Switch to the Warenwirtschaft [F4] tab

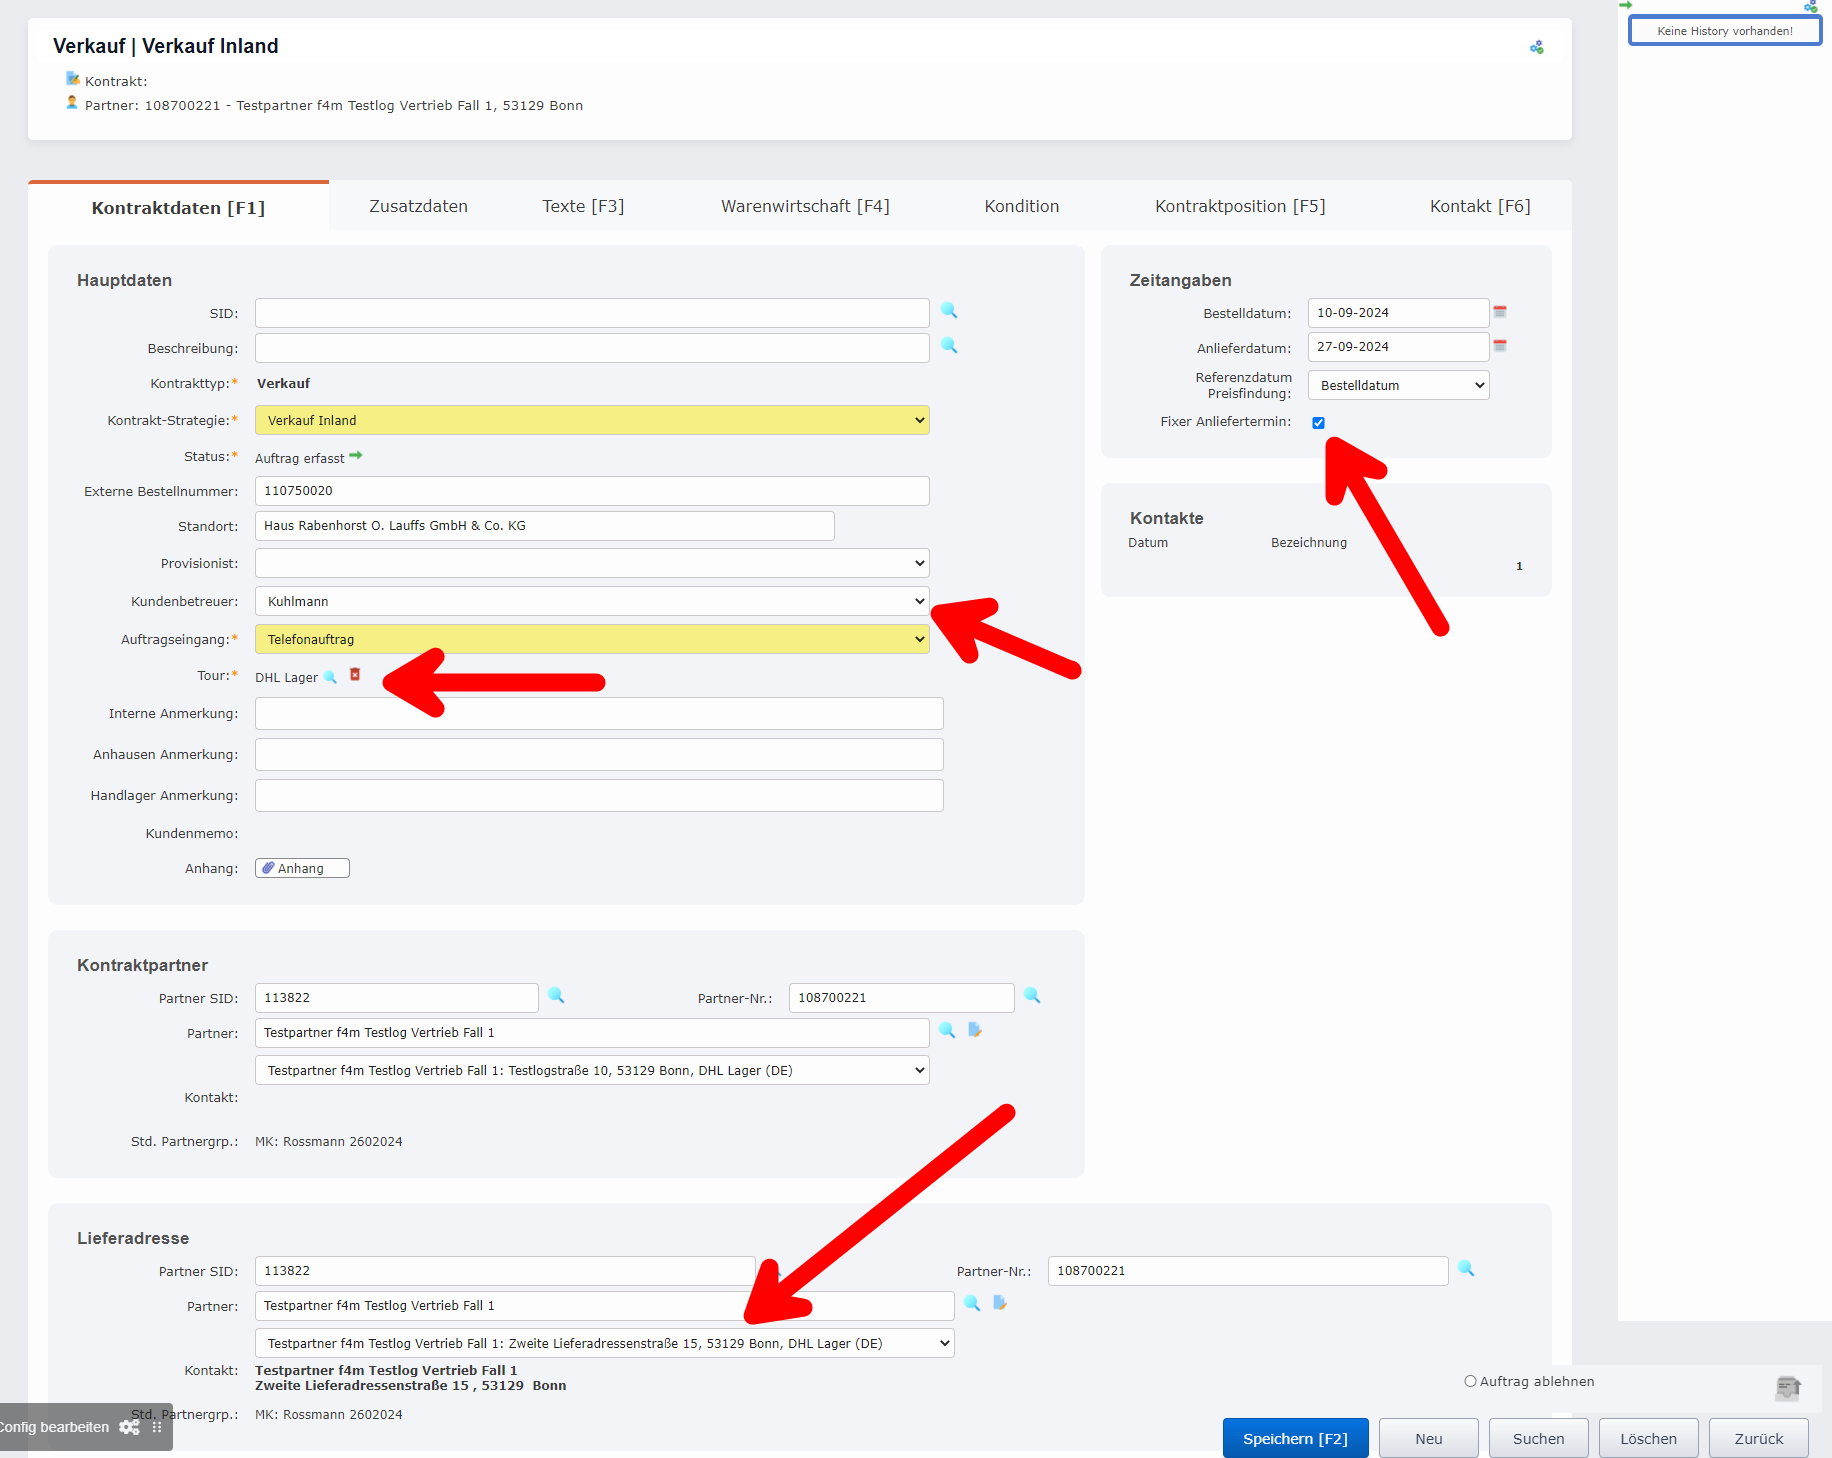pos(805,206)
